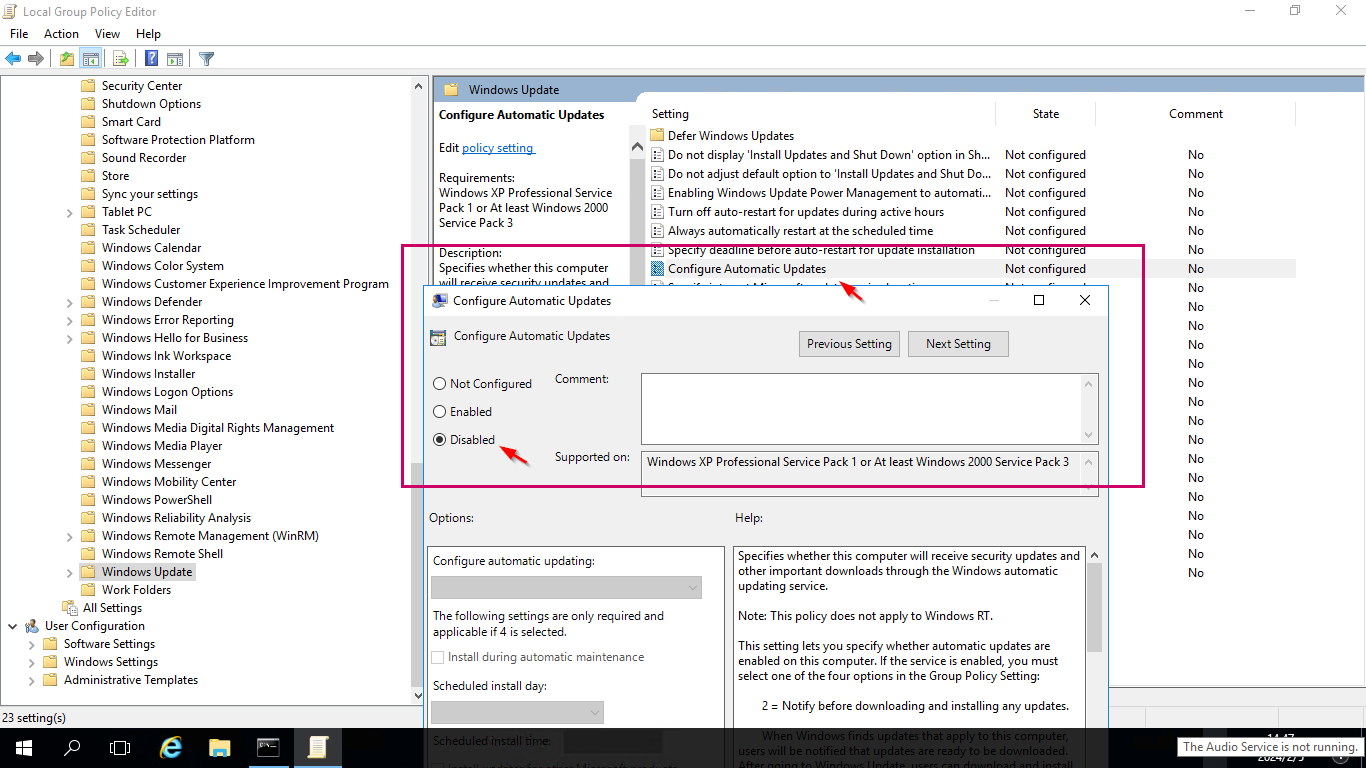The height and width of the screenshot is (768, 1366).
Task: Open the File menu
Action: [19, 34]
